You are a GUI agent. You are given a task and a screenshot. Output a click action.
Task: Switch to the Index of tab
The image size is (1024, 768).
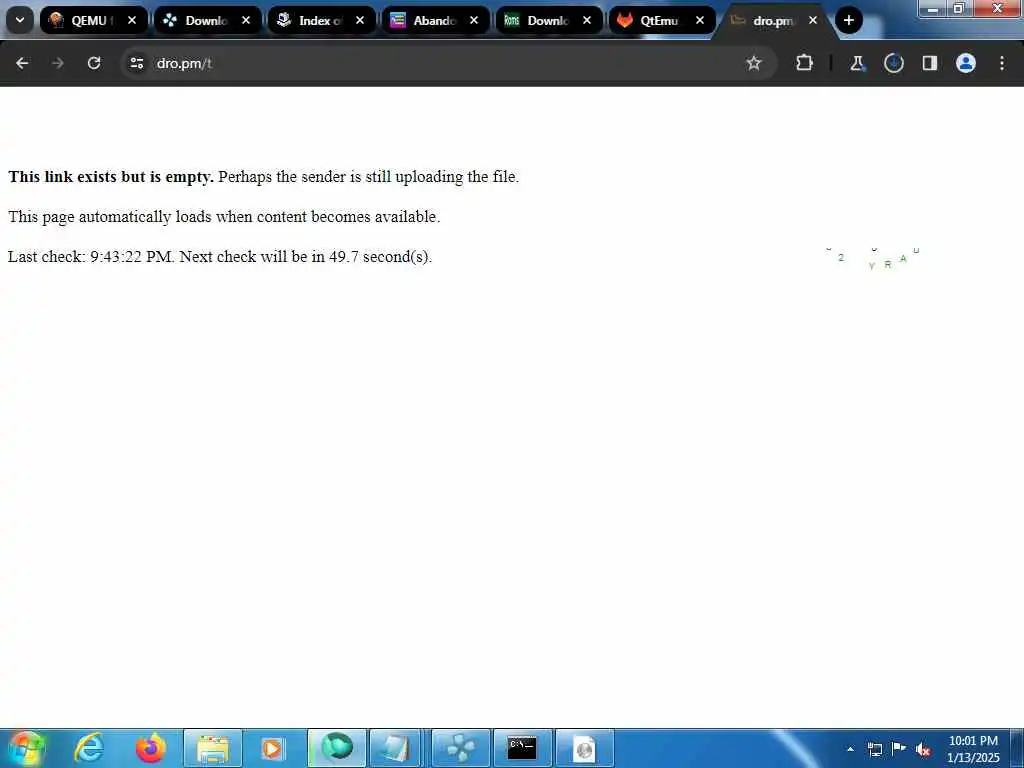tap(321, 20)
